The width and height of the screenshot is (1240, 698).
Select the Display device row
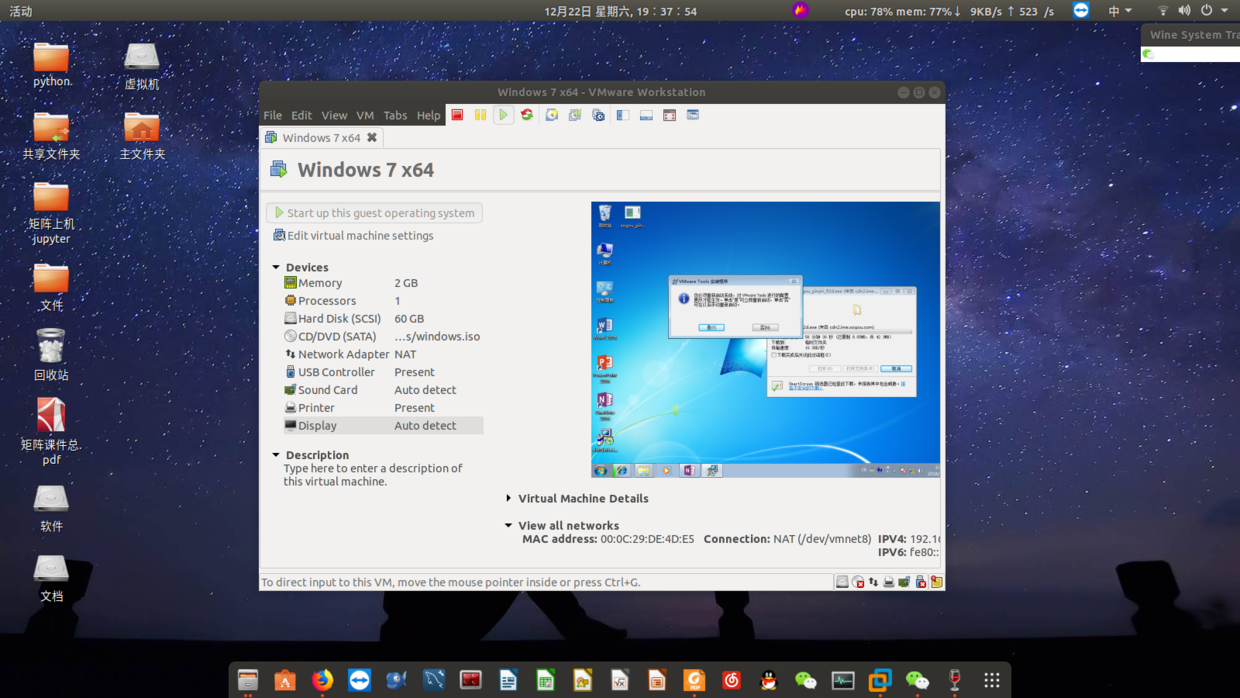383,426
